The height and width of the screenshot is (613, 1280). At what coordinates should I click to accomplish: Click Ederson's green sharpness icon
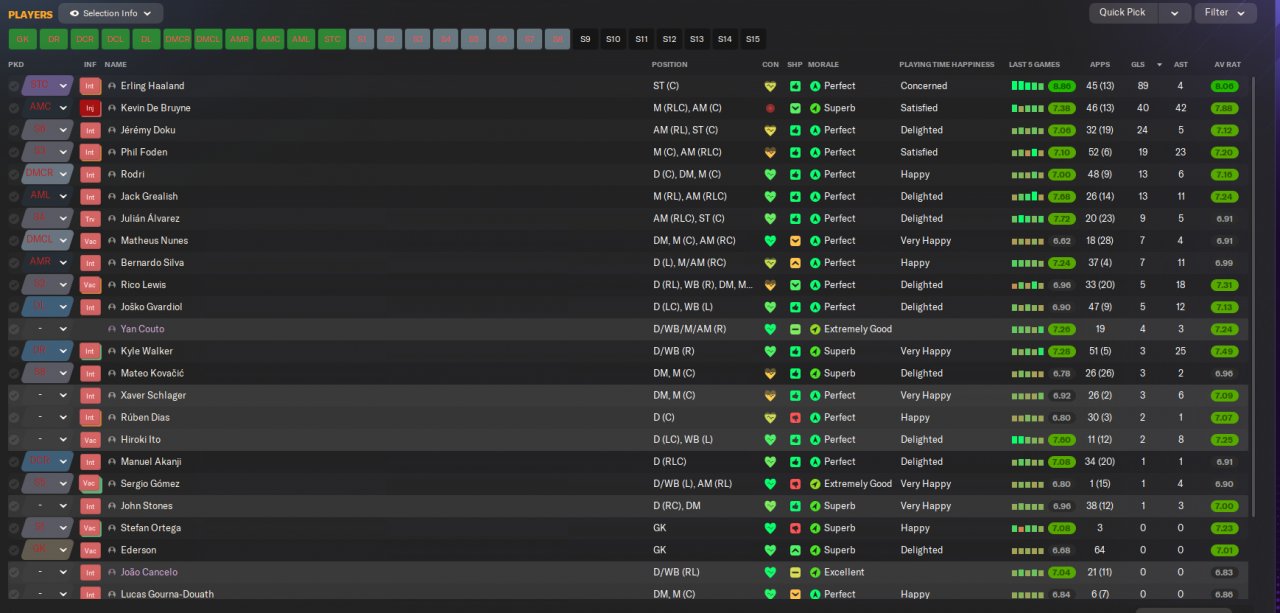(795, 550)
